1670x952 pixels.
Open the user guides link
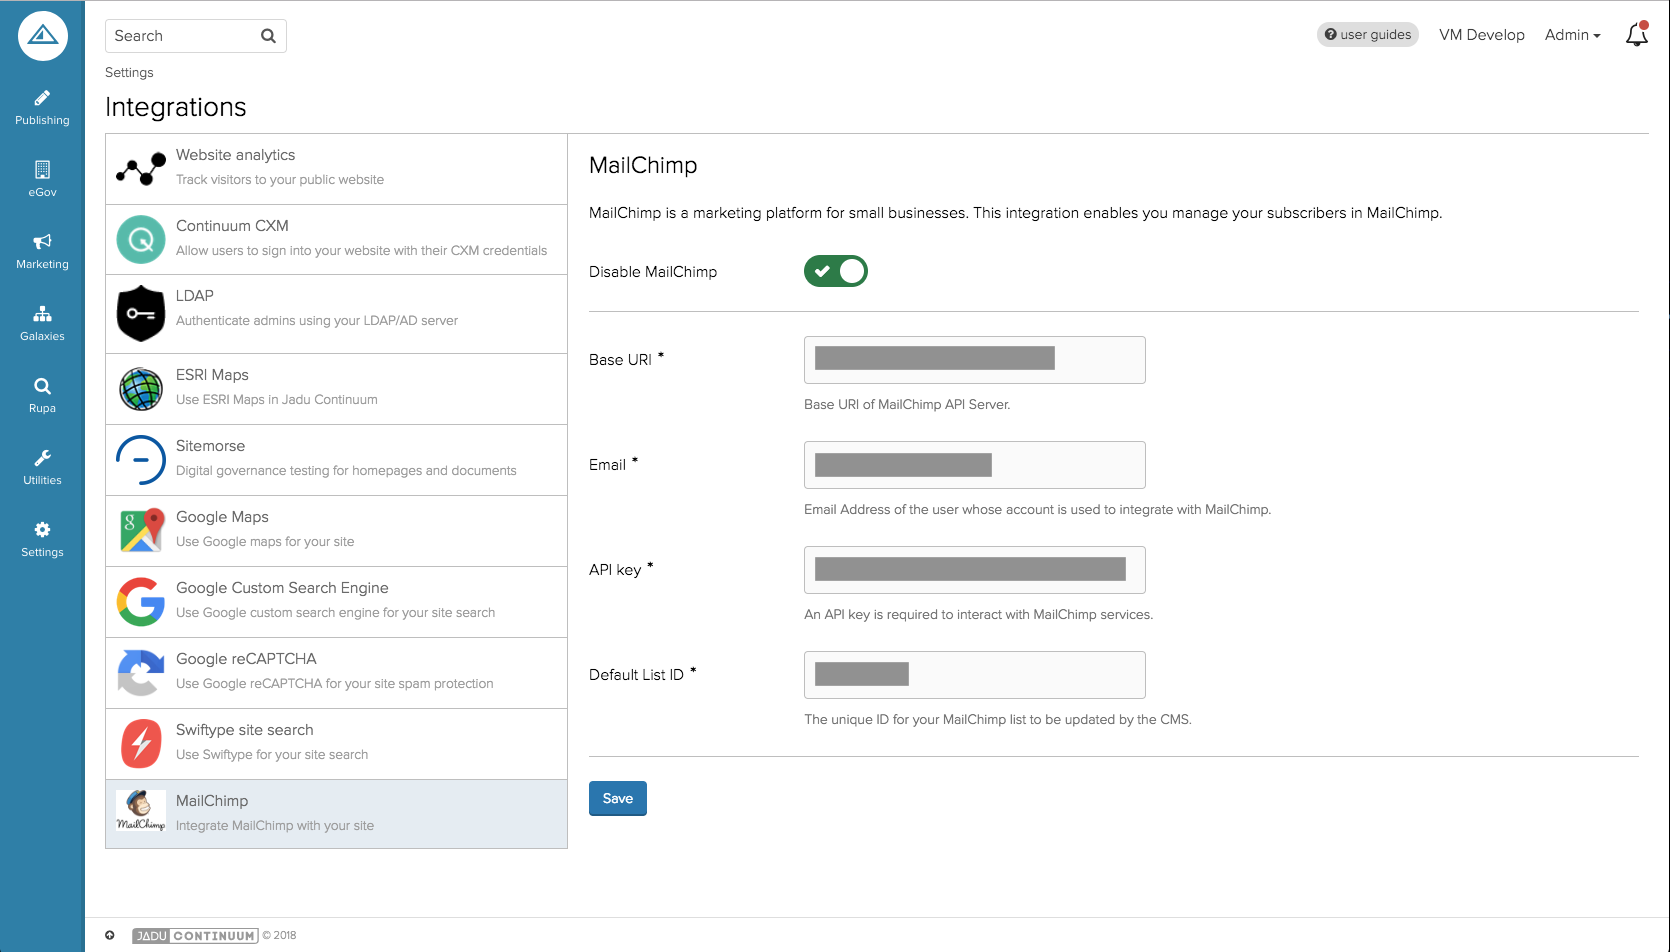1367,35
